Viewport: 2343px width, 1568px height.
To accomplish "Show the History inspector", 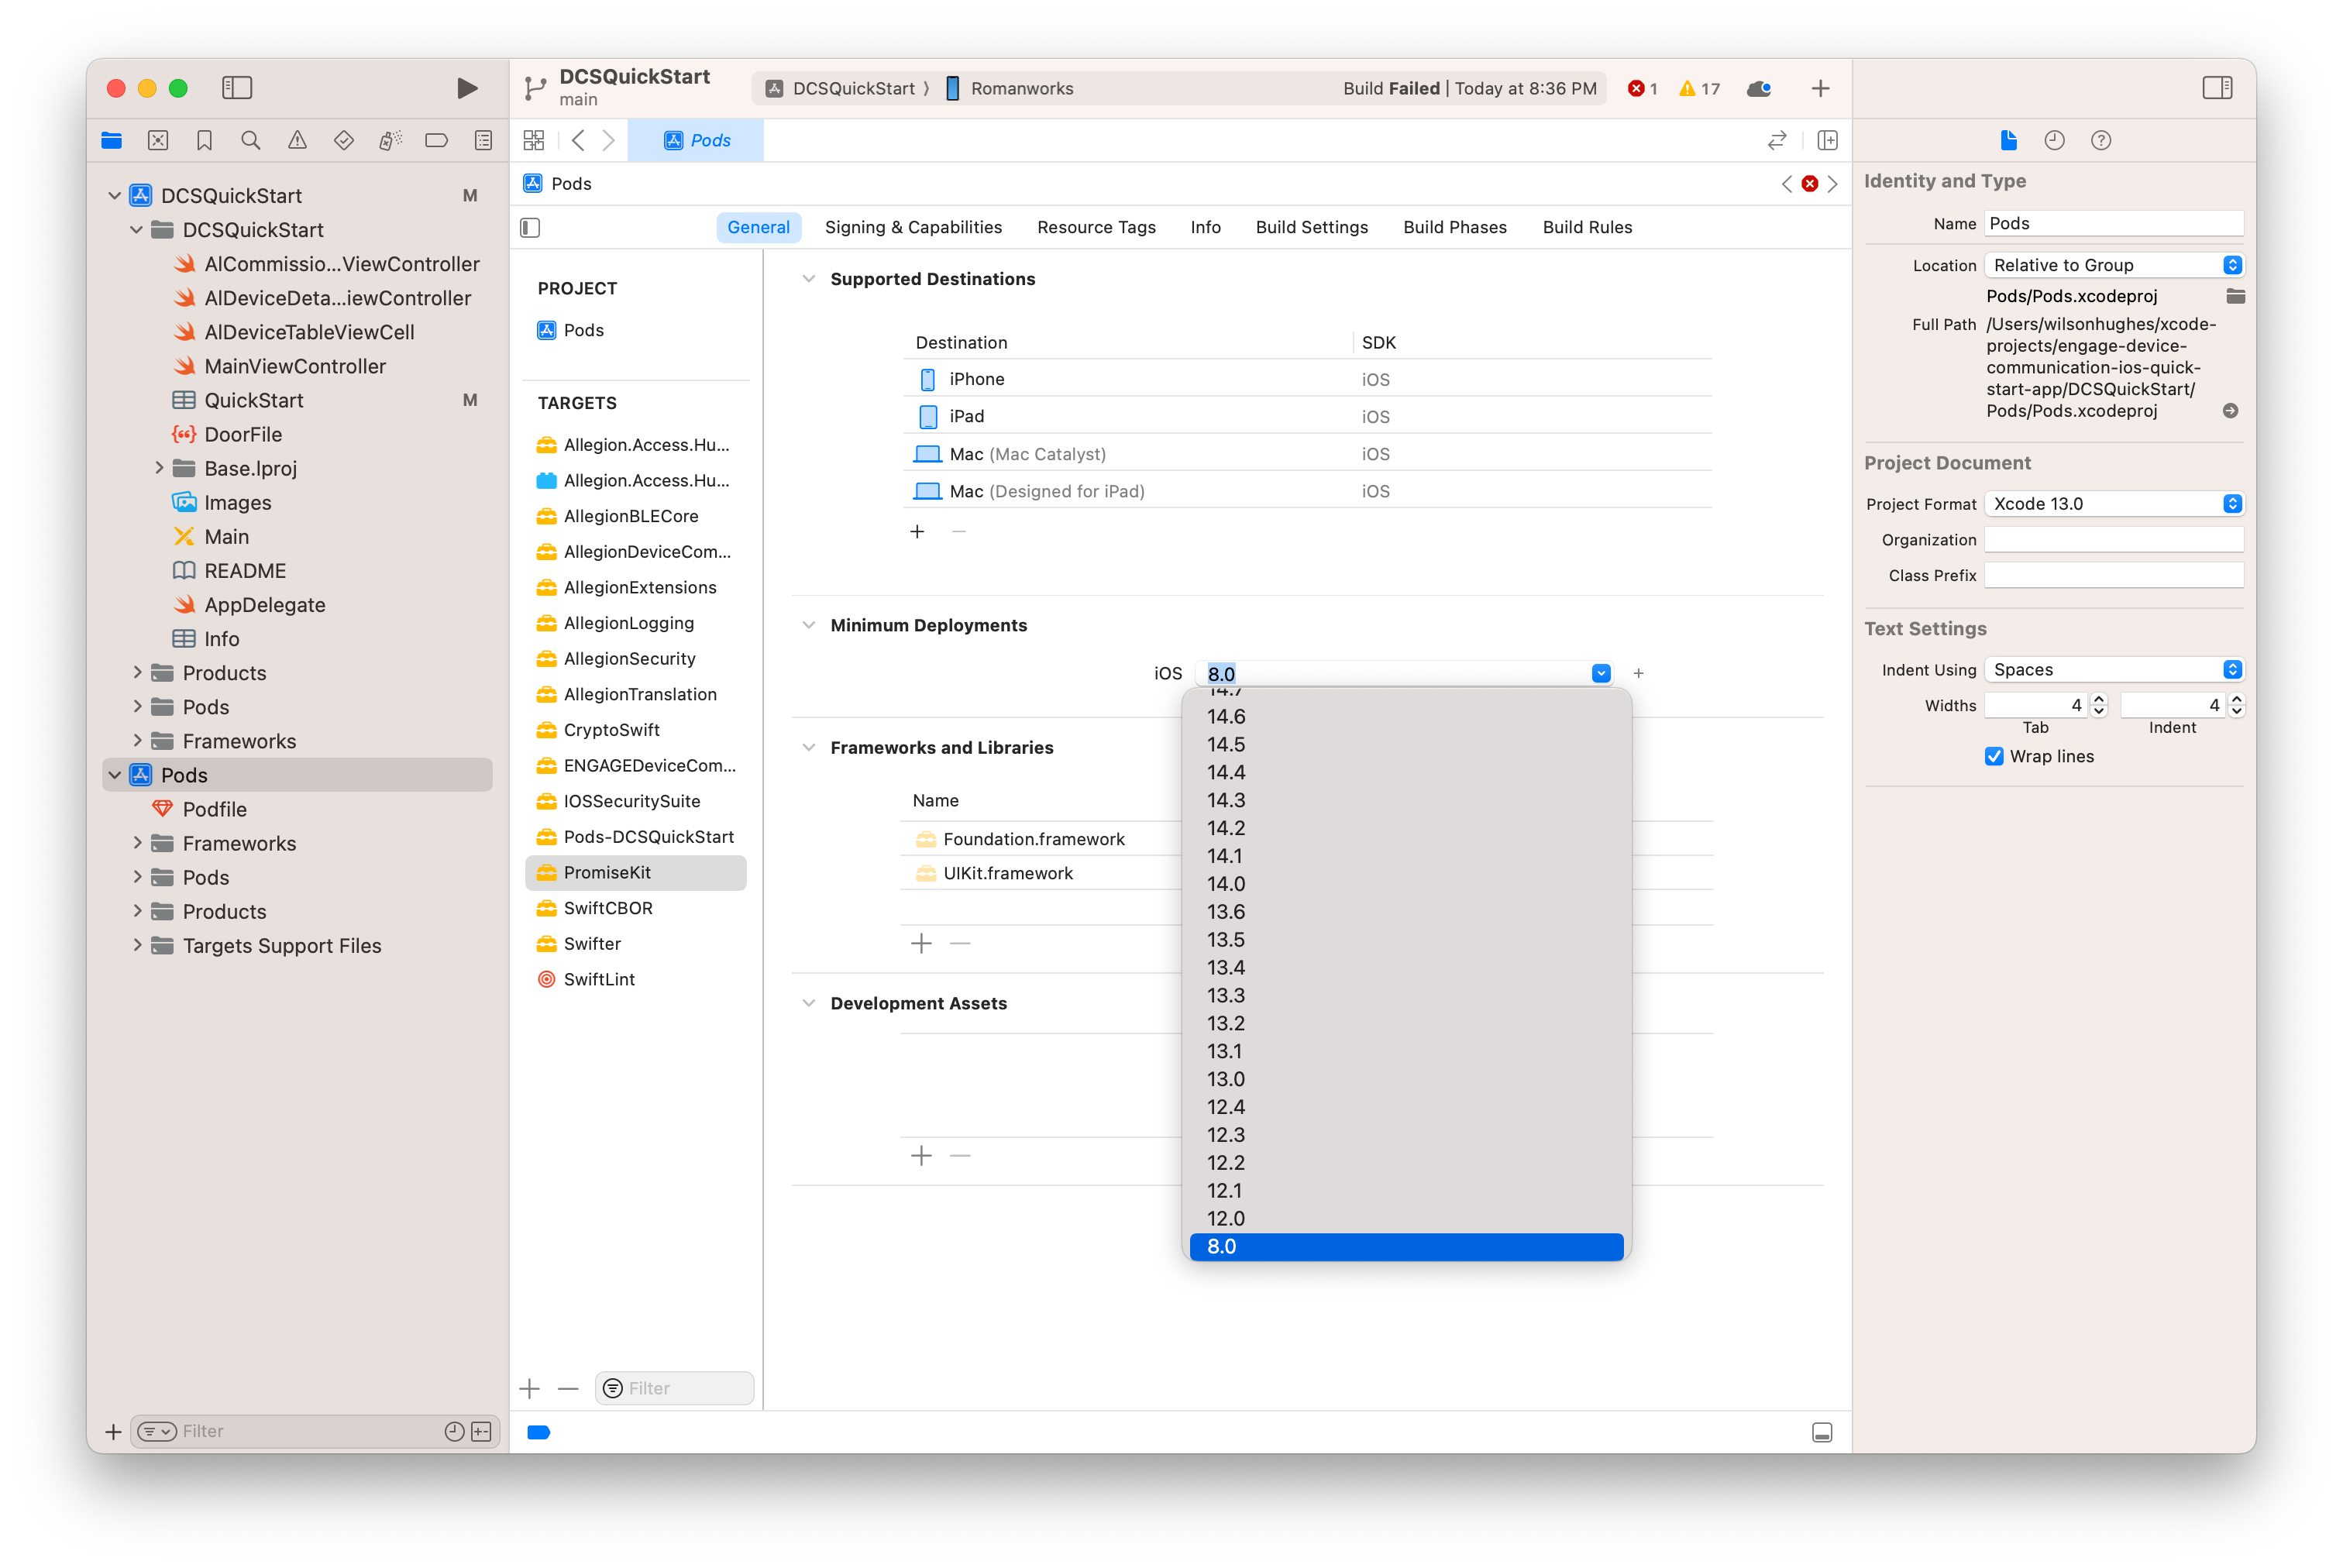I will click(x=2054, y=140).
